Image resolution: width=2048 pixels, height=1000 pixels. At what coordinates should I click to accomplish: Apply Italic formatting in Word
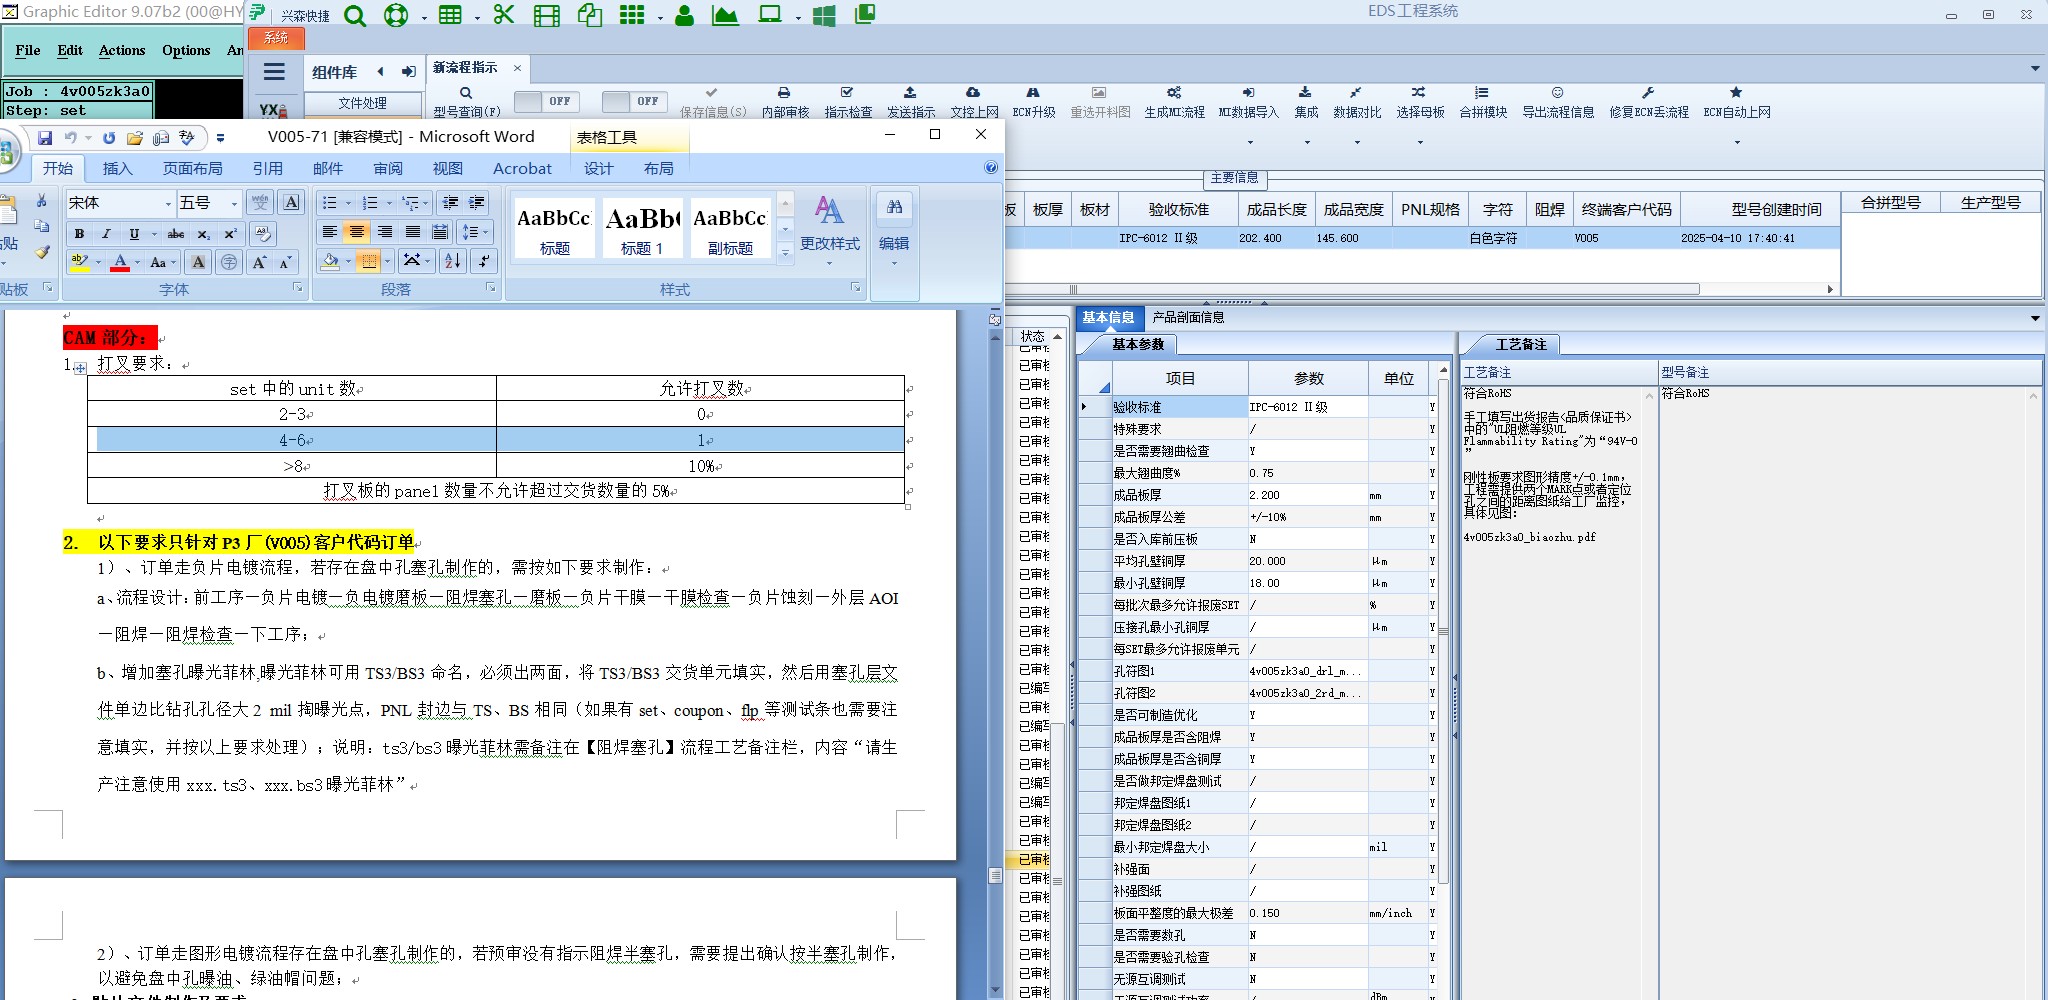coord(106,234)
